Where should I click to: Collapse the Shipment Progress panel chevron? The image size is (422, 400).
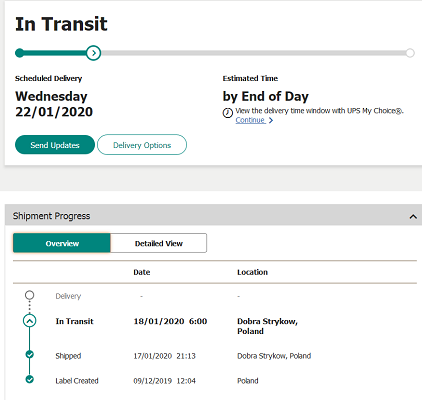413,217
